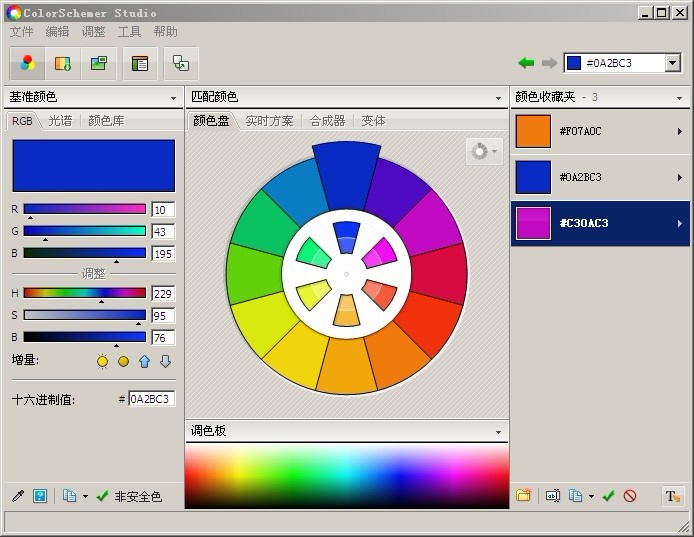This screenshot has width=694, height=537.
Task: Open the copy options arrow in favorites toolbar
Action: 591,496
